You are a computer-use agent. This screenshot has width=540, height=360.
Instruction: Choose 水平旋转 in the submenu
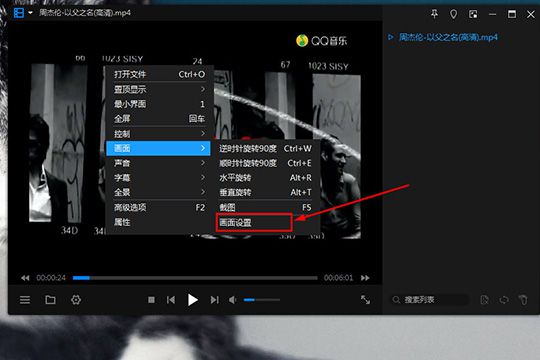(265, 178)
